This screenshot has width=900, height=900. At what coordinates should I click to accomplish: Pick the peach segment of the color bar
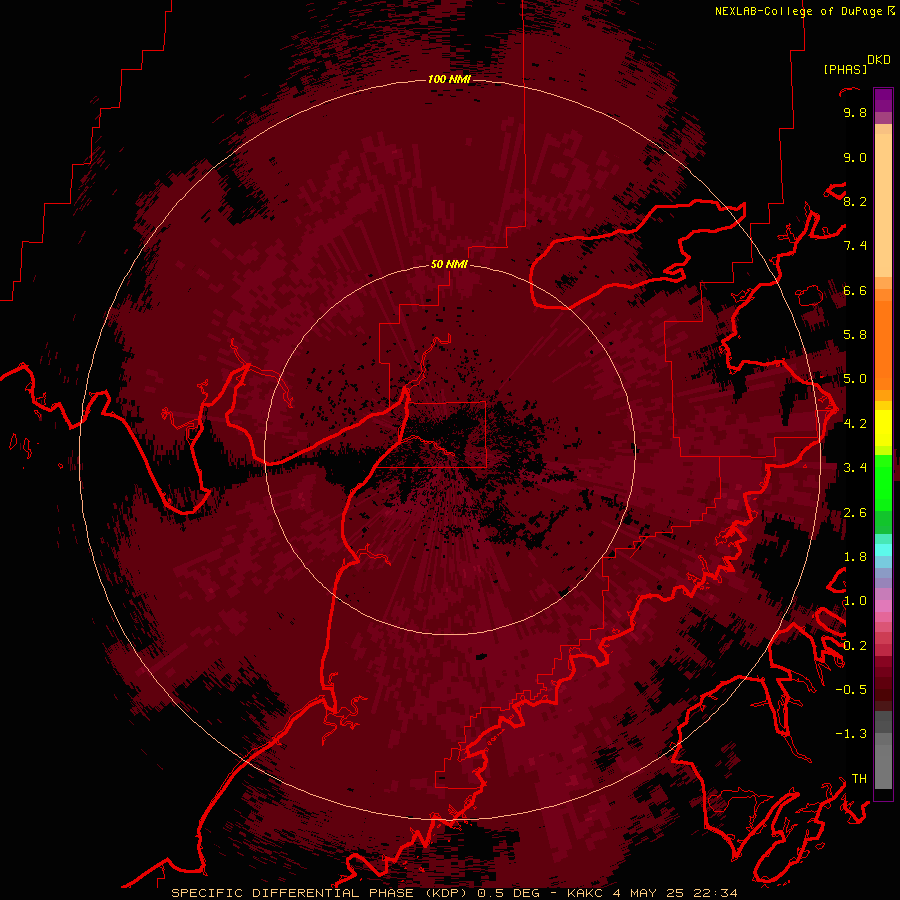click(883, 204)
